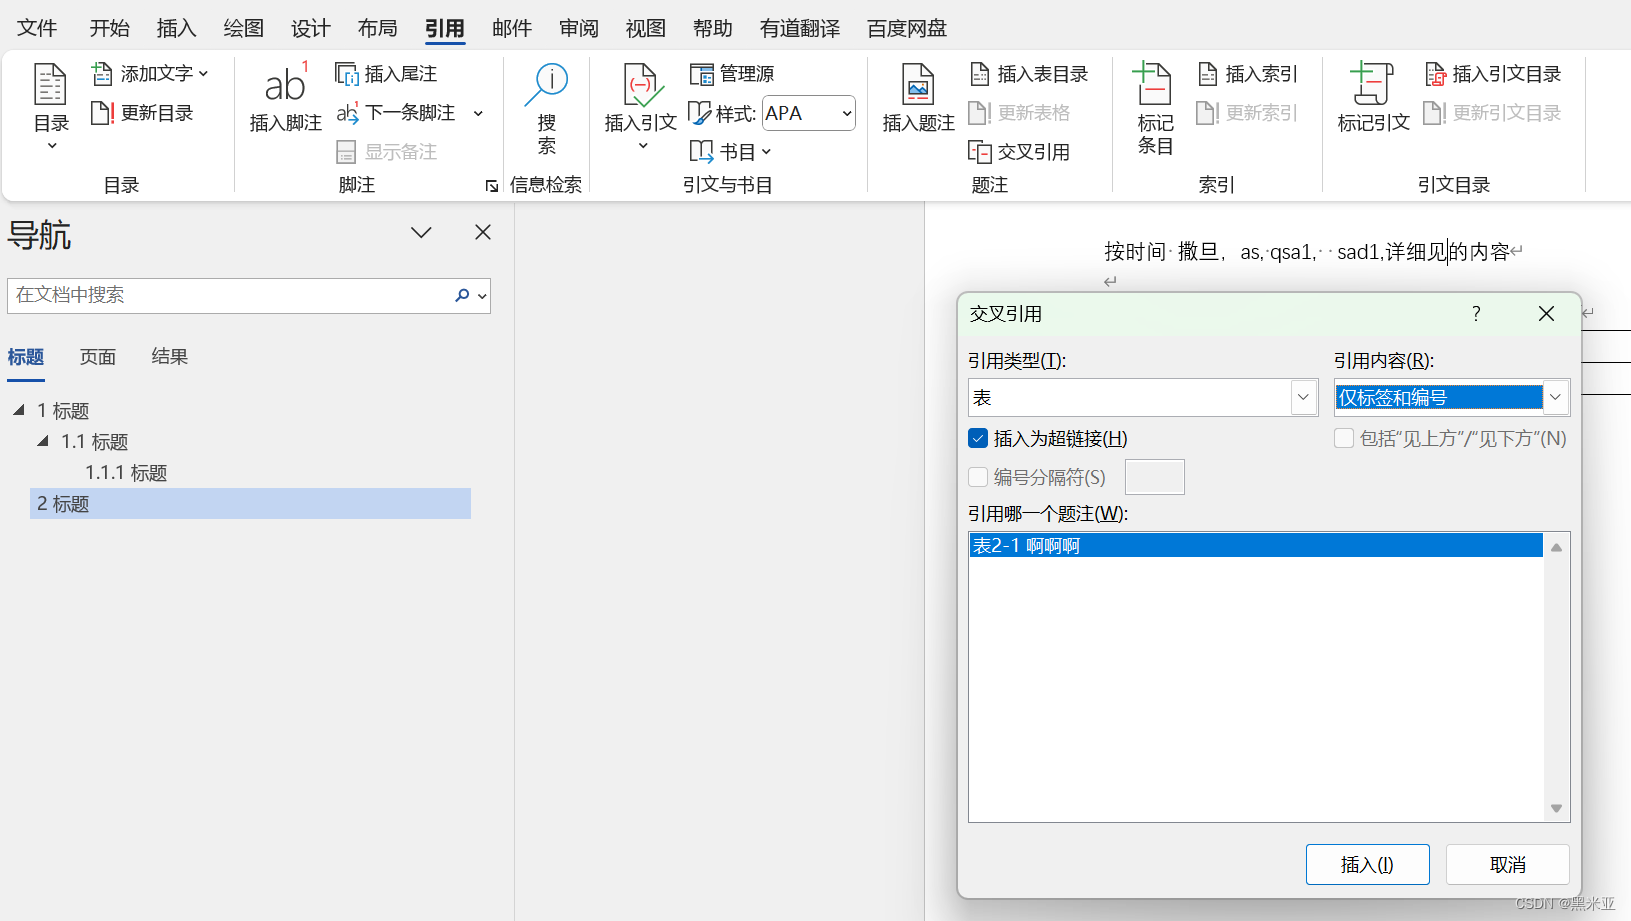Click 插入索引 button
This screenshot has height=921, width=1631.
tap(1247, 74)
